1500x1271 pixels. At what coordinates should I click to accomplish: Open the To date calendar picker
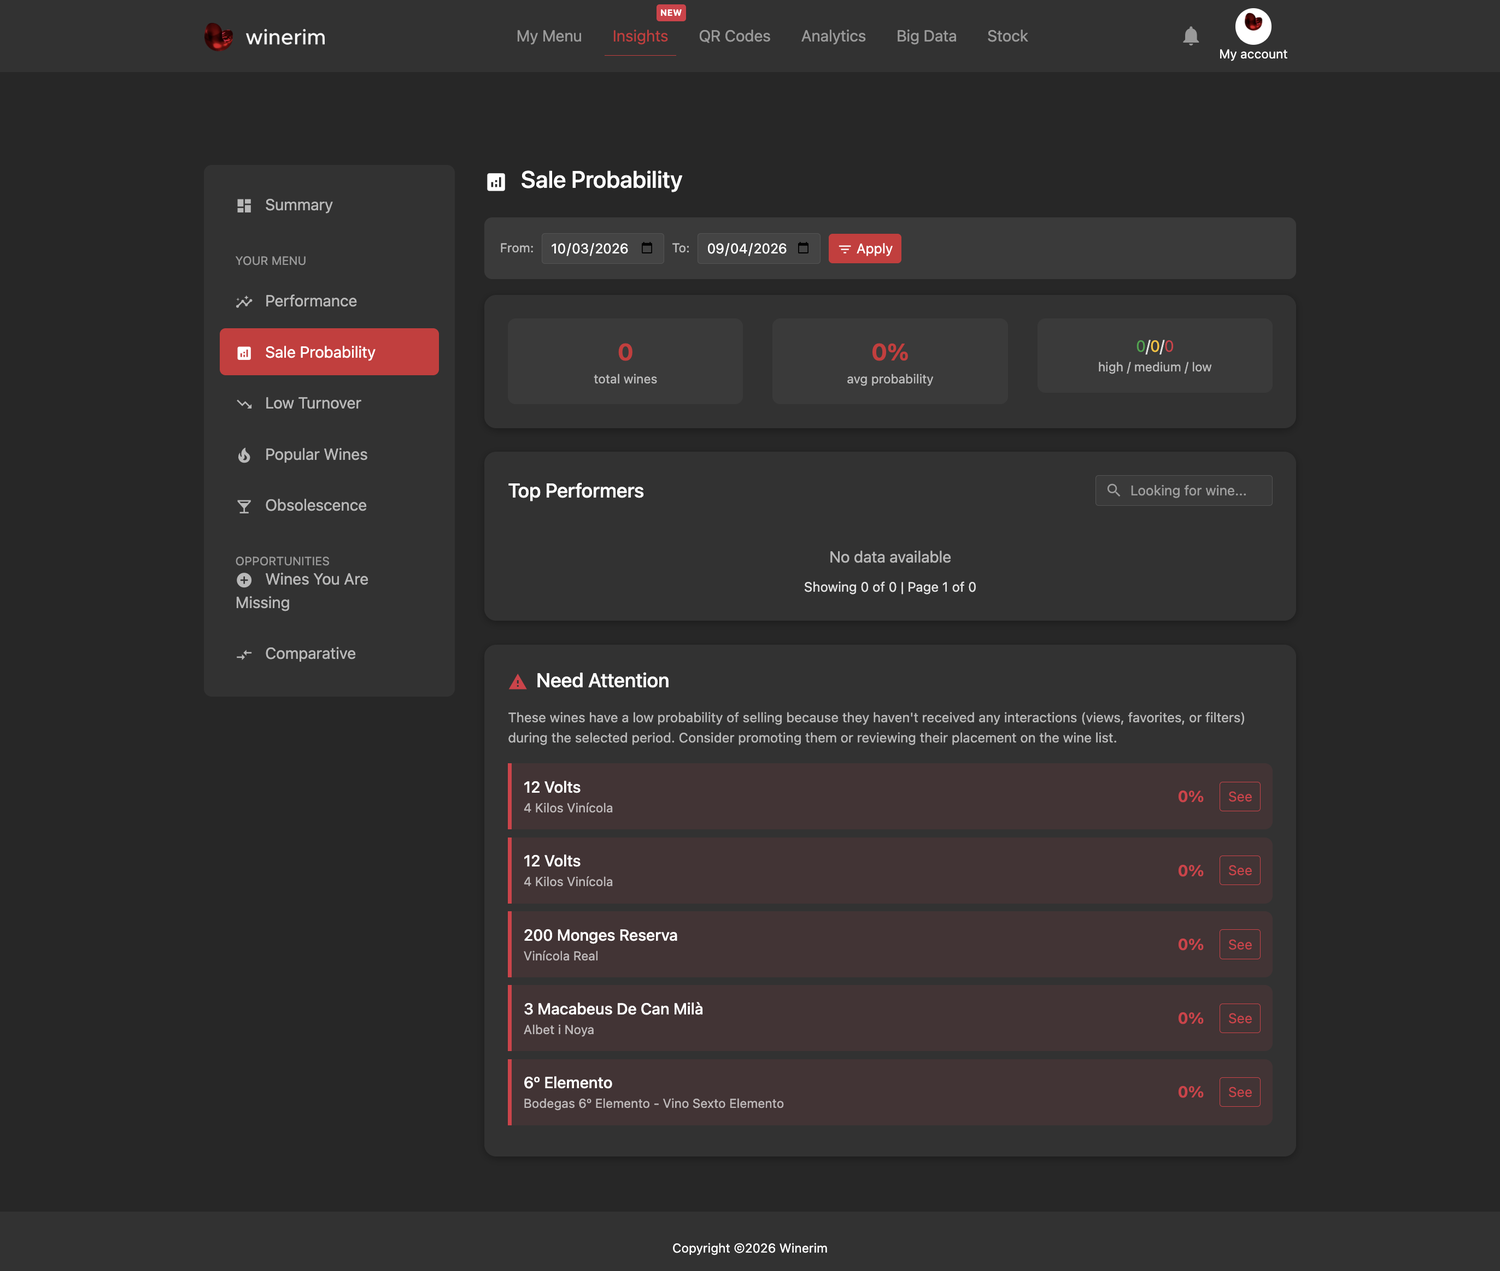coord(803,248)
